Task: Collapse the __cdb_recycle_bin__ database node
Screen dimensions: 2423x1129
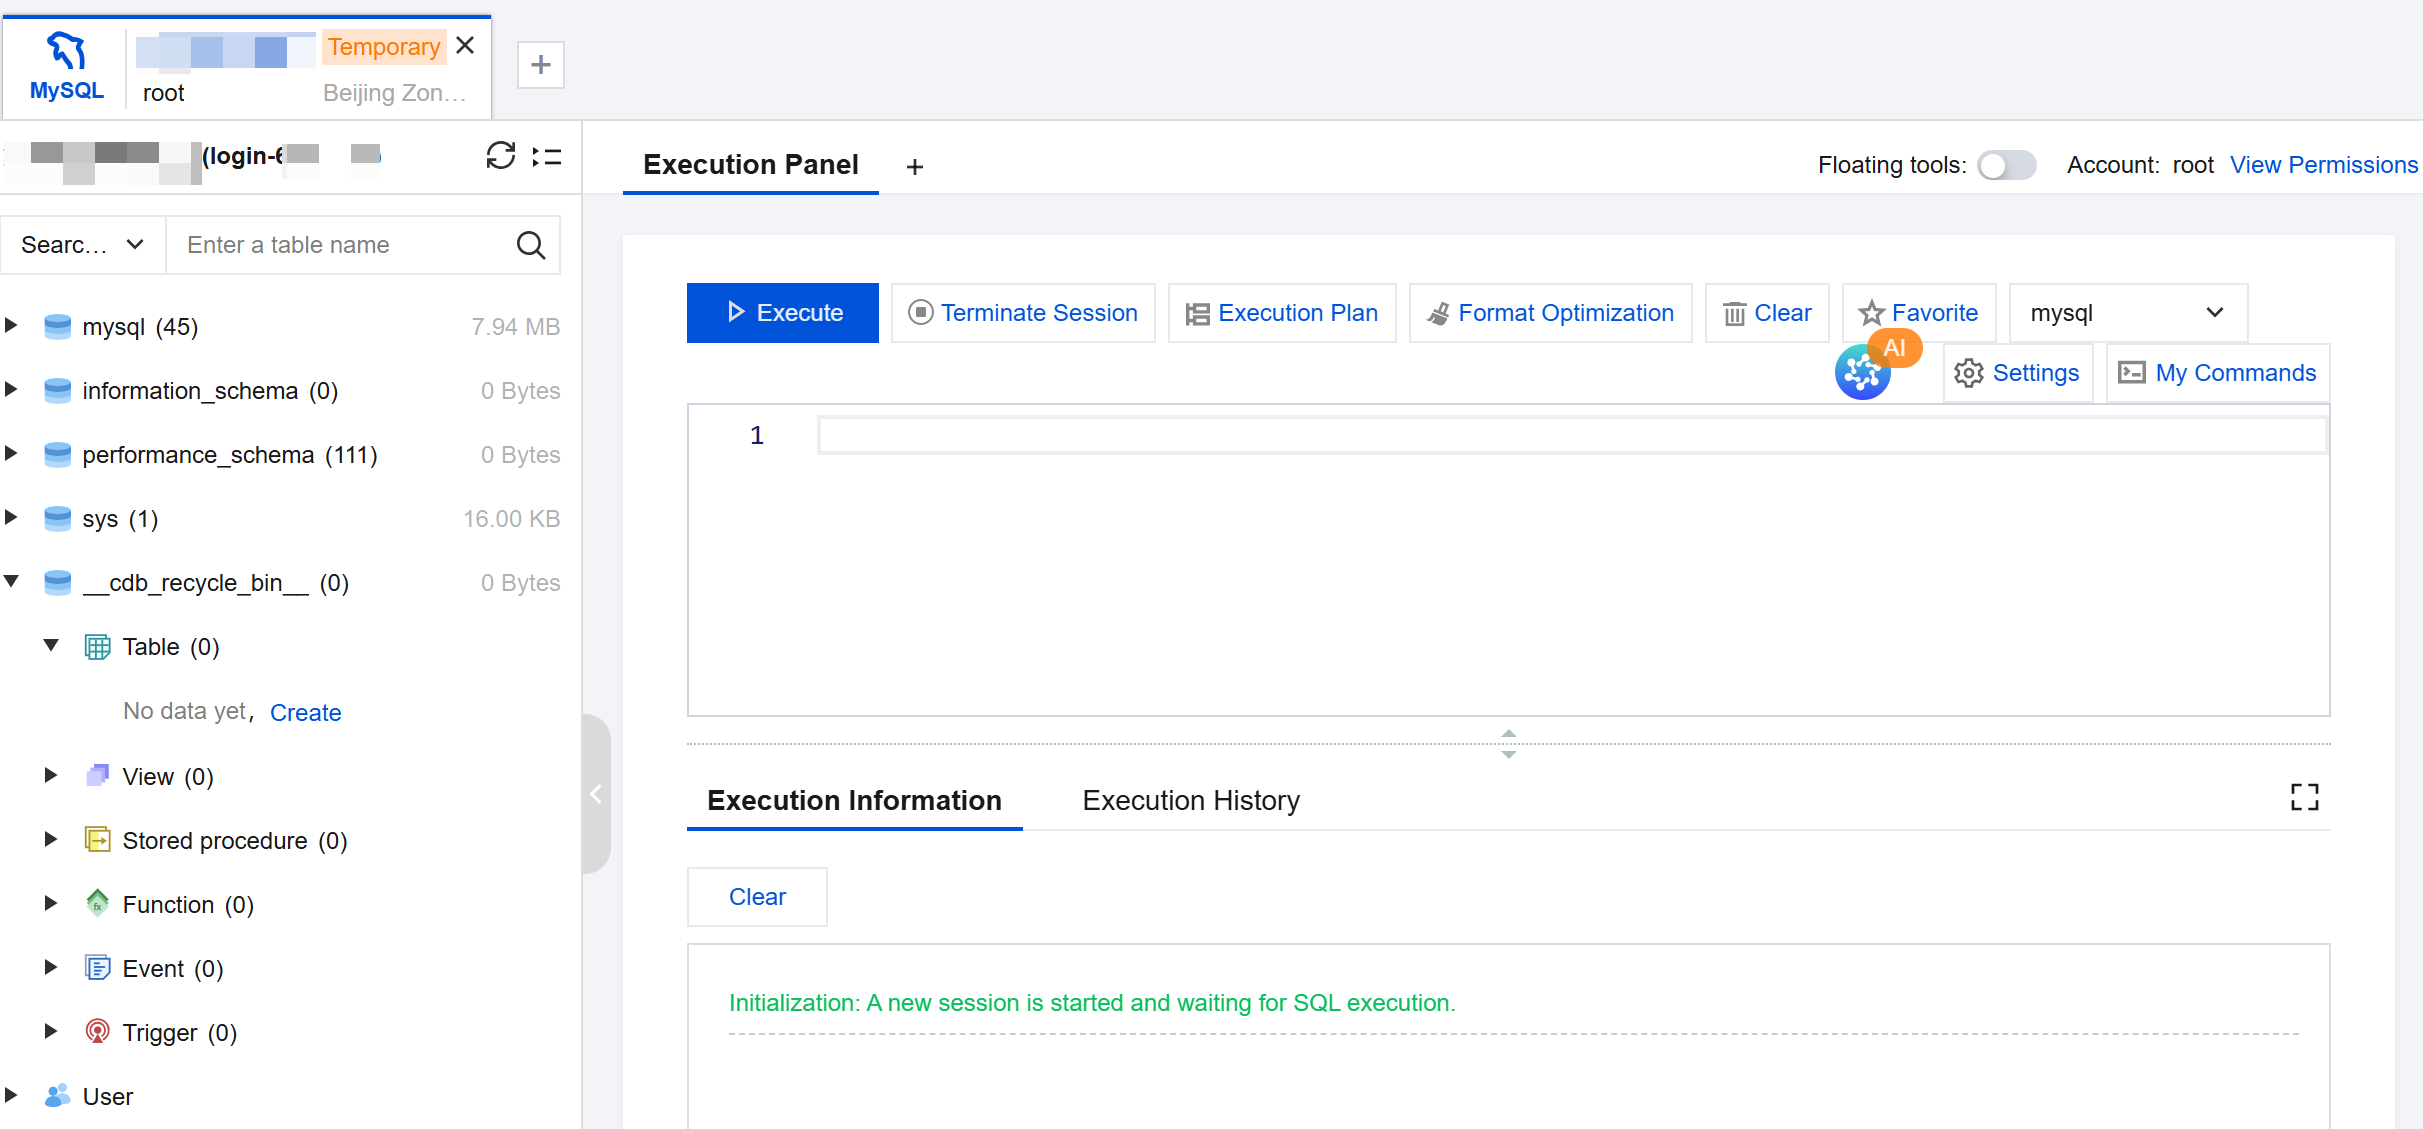Action: [11, 582]
